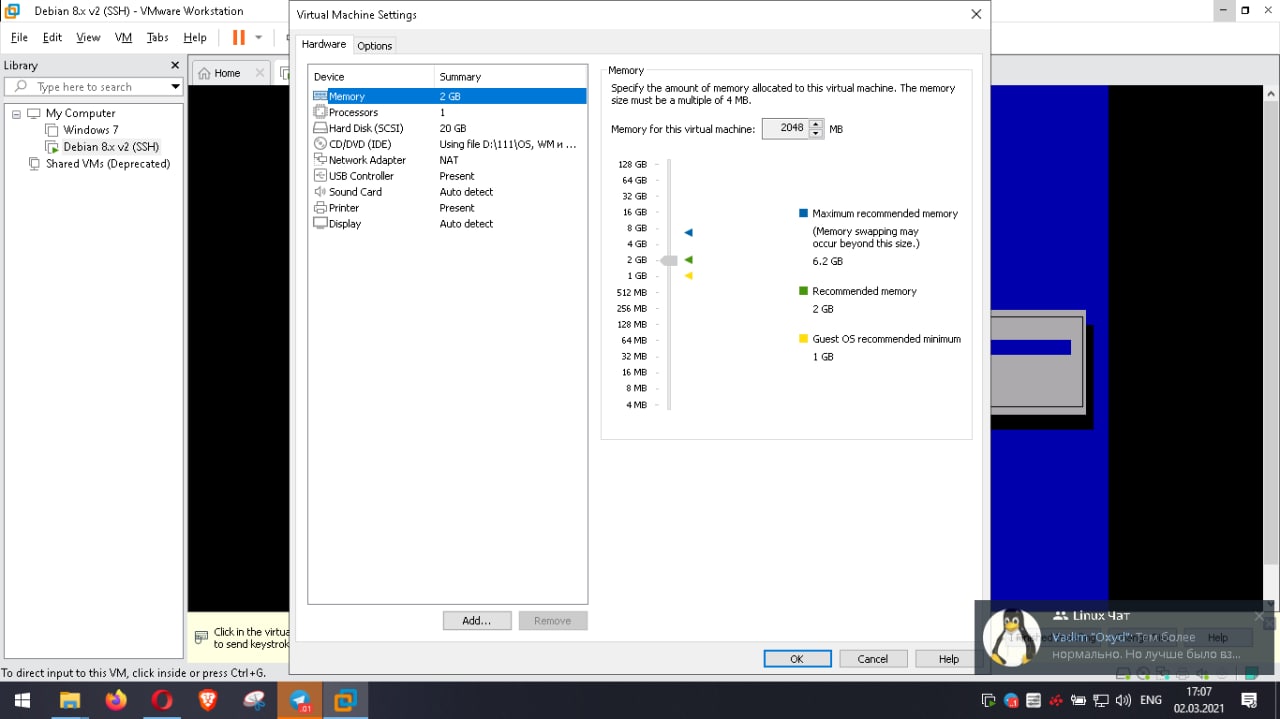Click the memory slider thumb at 2 GB
This screenshot has height=719, width=1280.
pyautogui.click(x=669, y=260)
